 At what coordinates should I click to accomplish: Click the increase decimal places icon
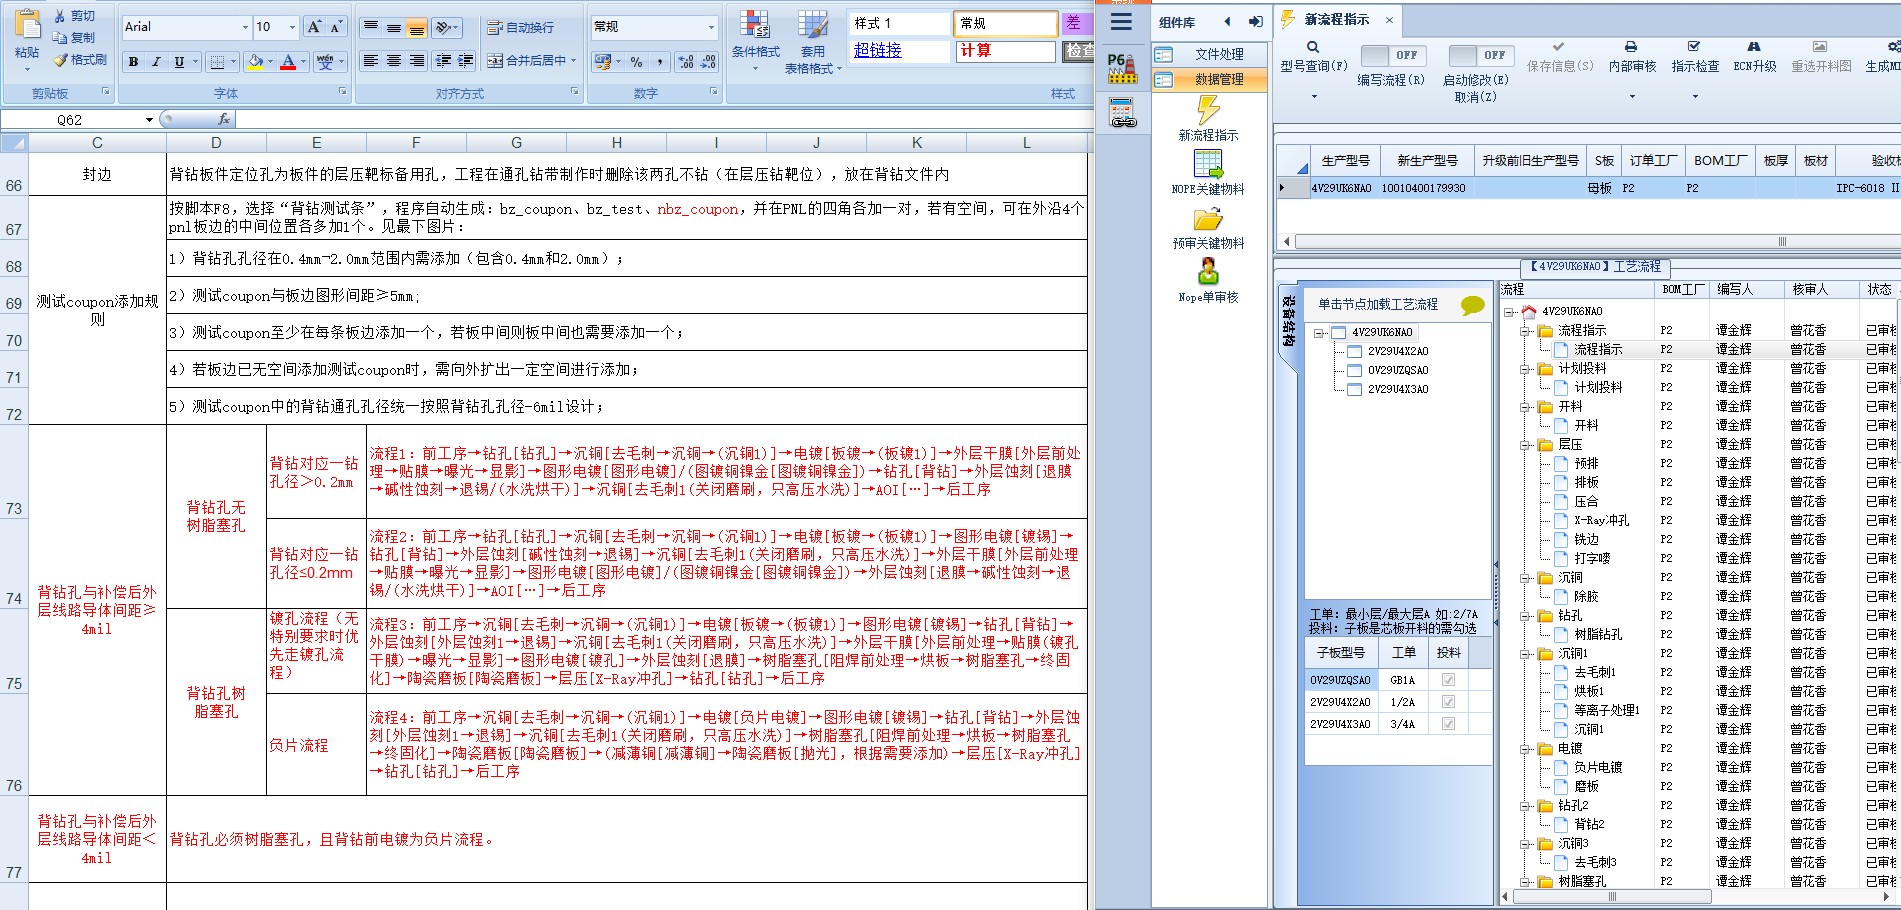[686, 62]
